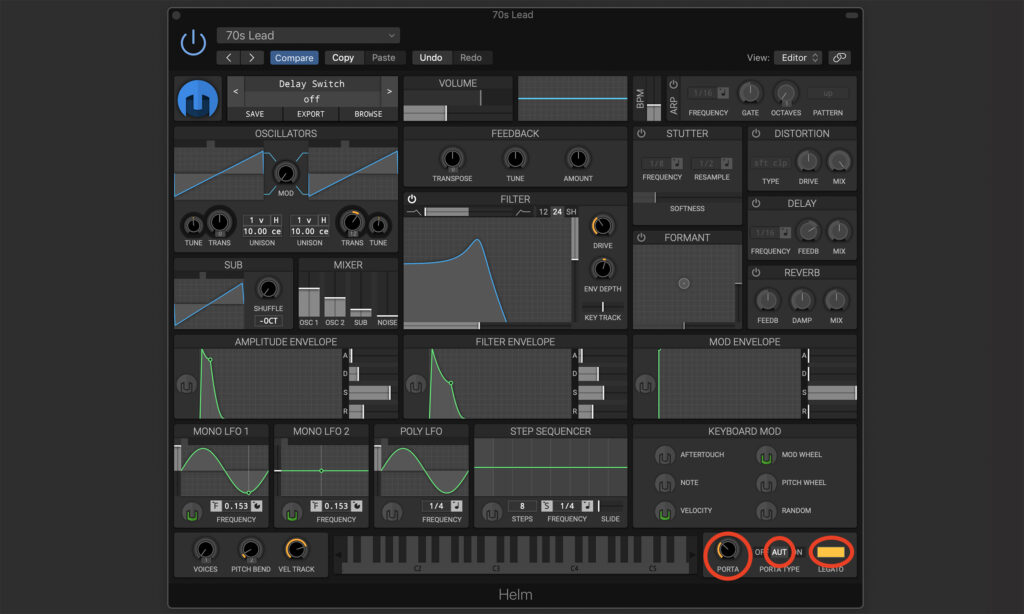Click the Velocity modulation icon
The width and height of the screenshot is (1024, 614).
664,511
